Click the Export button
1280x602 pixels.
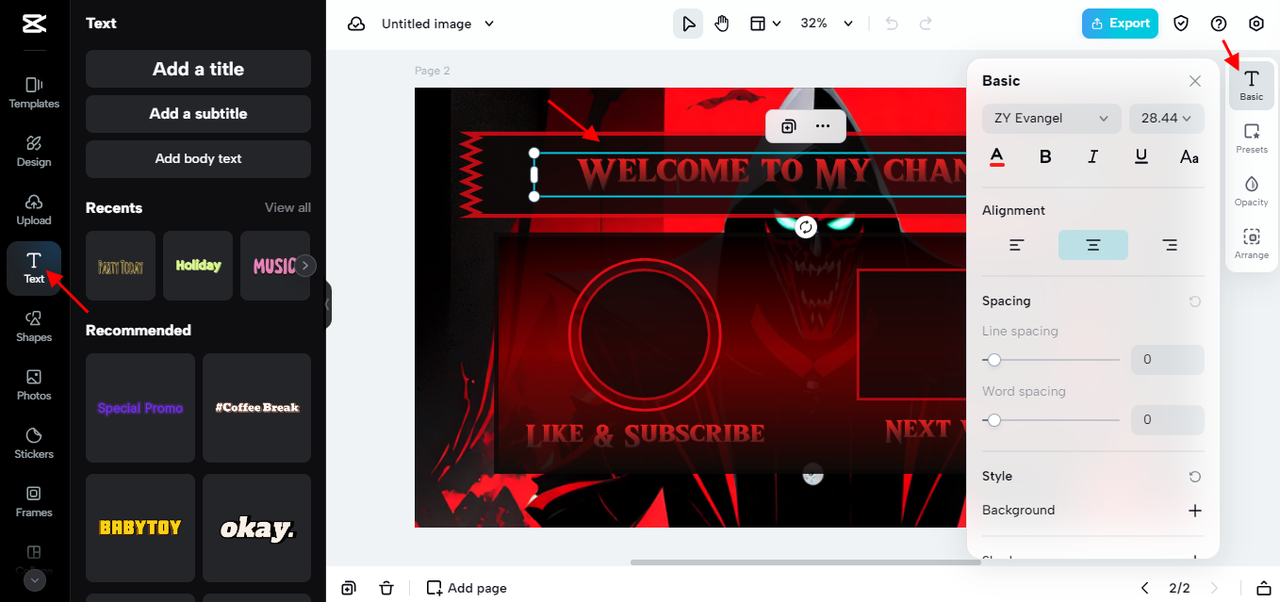point(1120,24)
